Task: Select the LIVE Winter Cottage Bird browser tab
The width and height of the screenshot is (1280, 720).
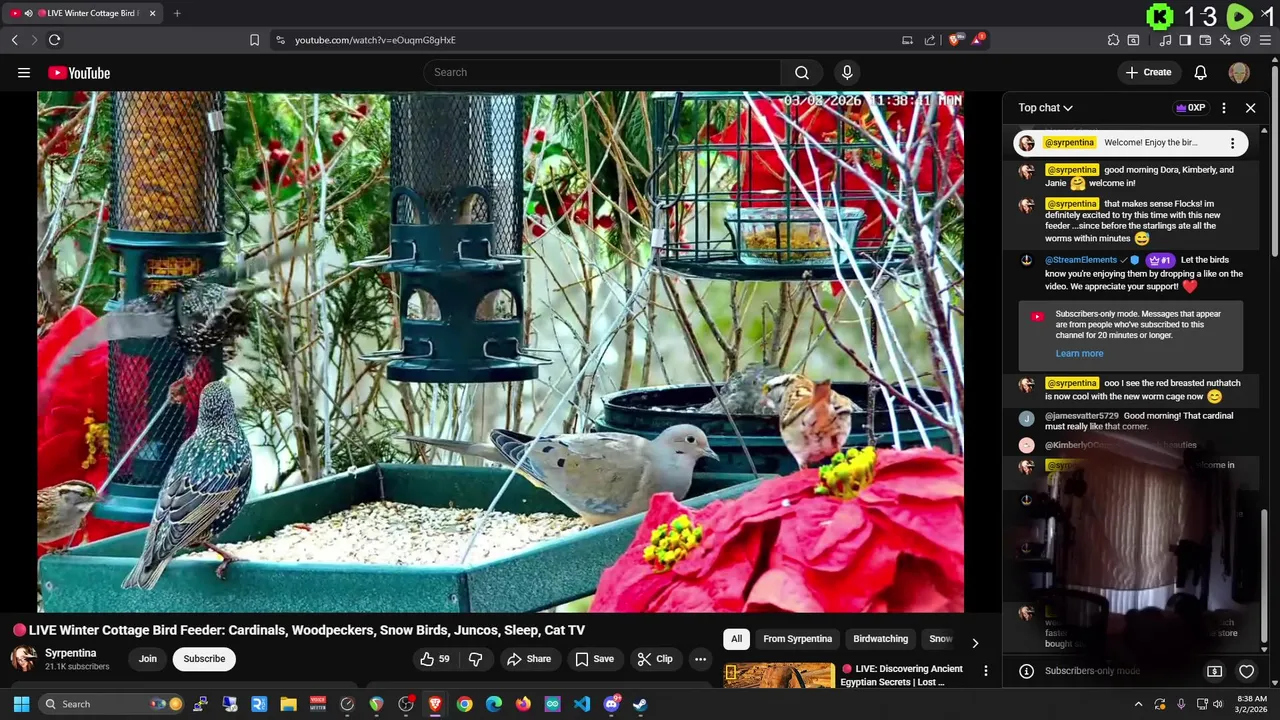Action: pos(84,13)
